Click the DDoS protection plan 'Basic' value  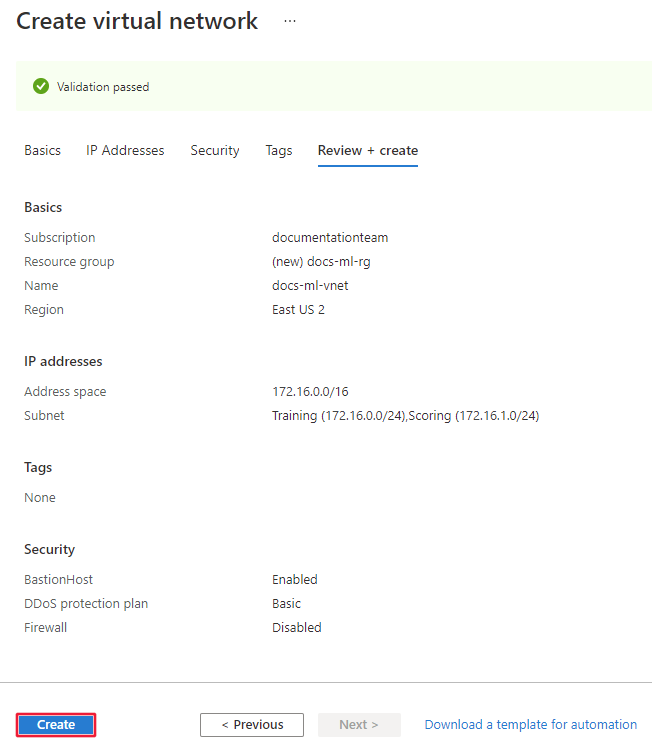click(x=286, y=604)
